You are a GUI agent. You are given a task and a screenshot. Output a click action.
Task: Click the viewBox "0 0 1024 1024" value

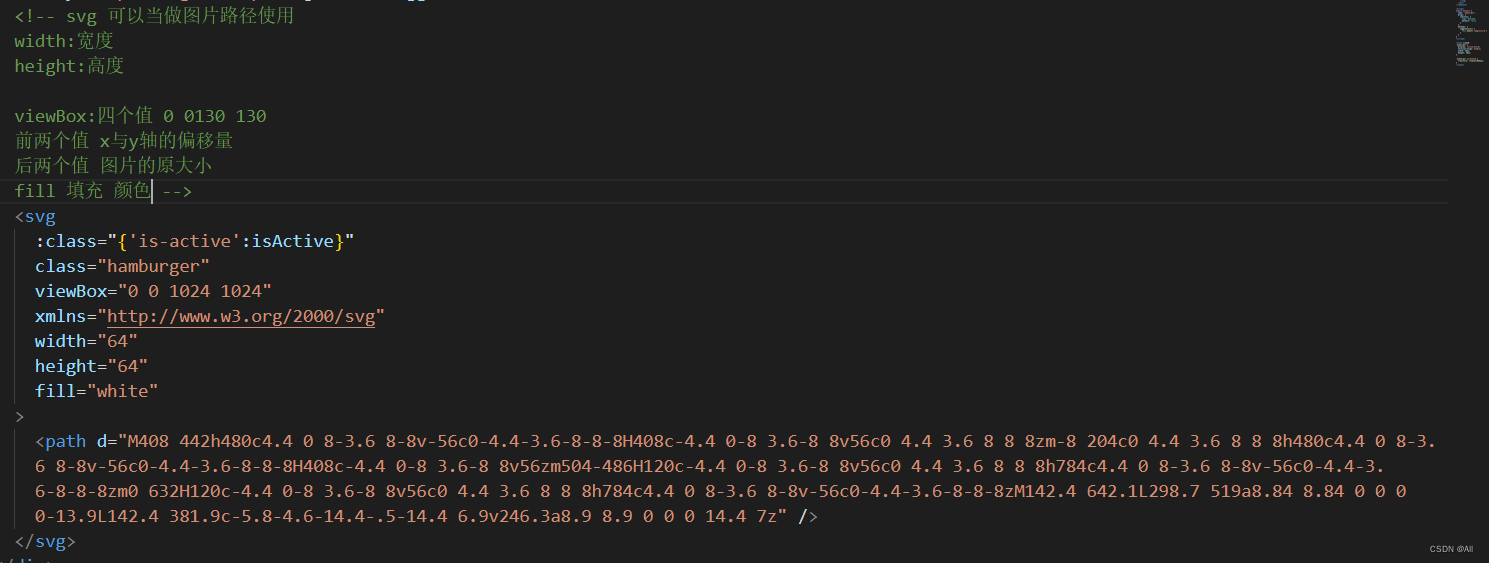195,291
